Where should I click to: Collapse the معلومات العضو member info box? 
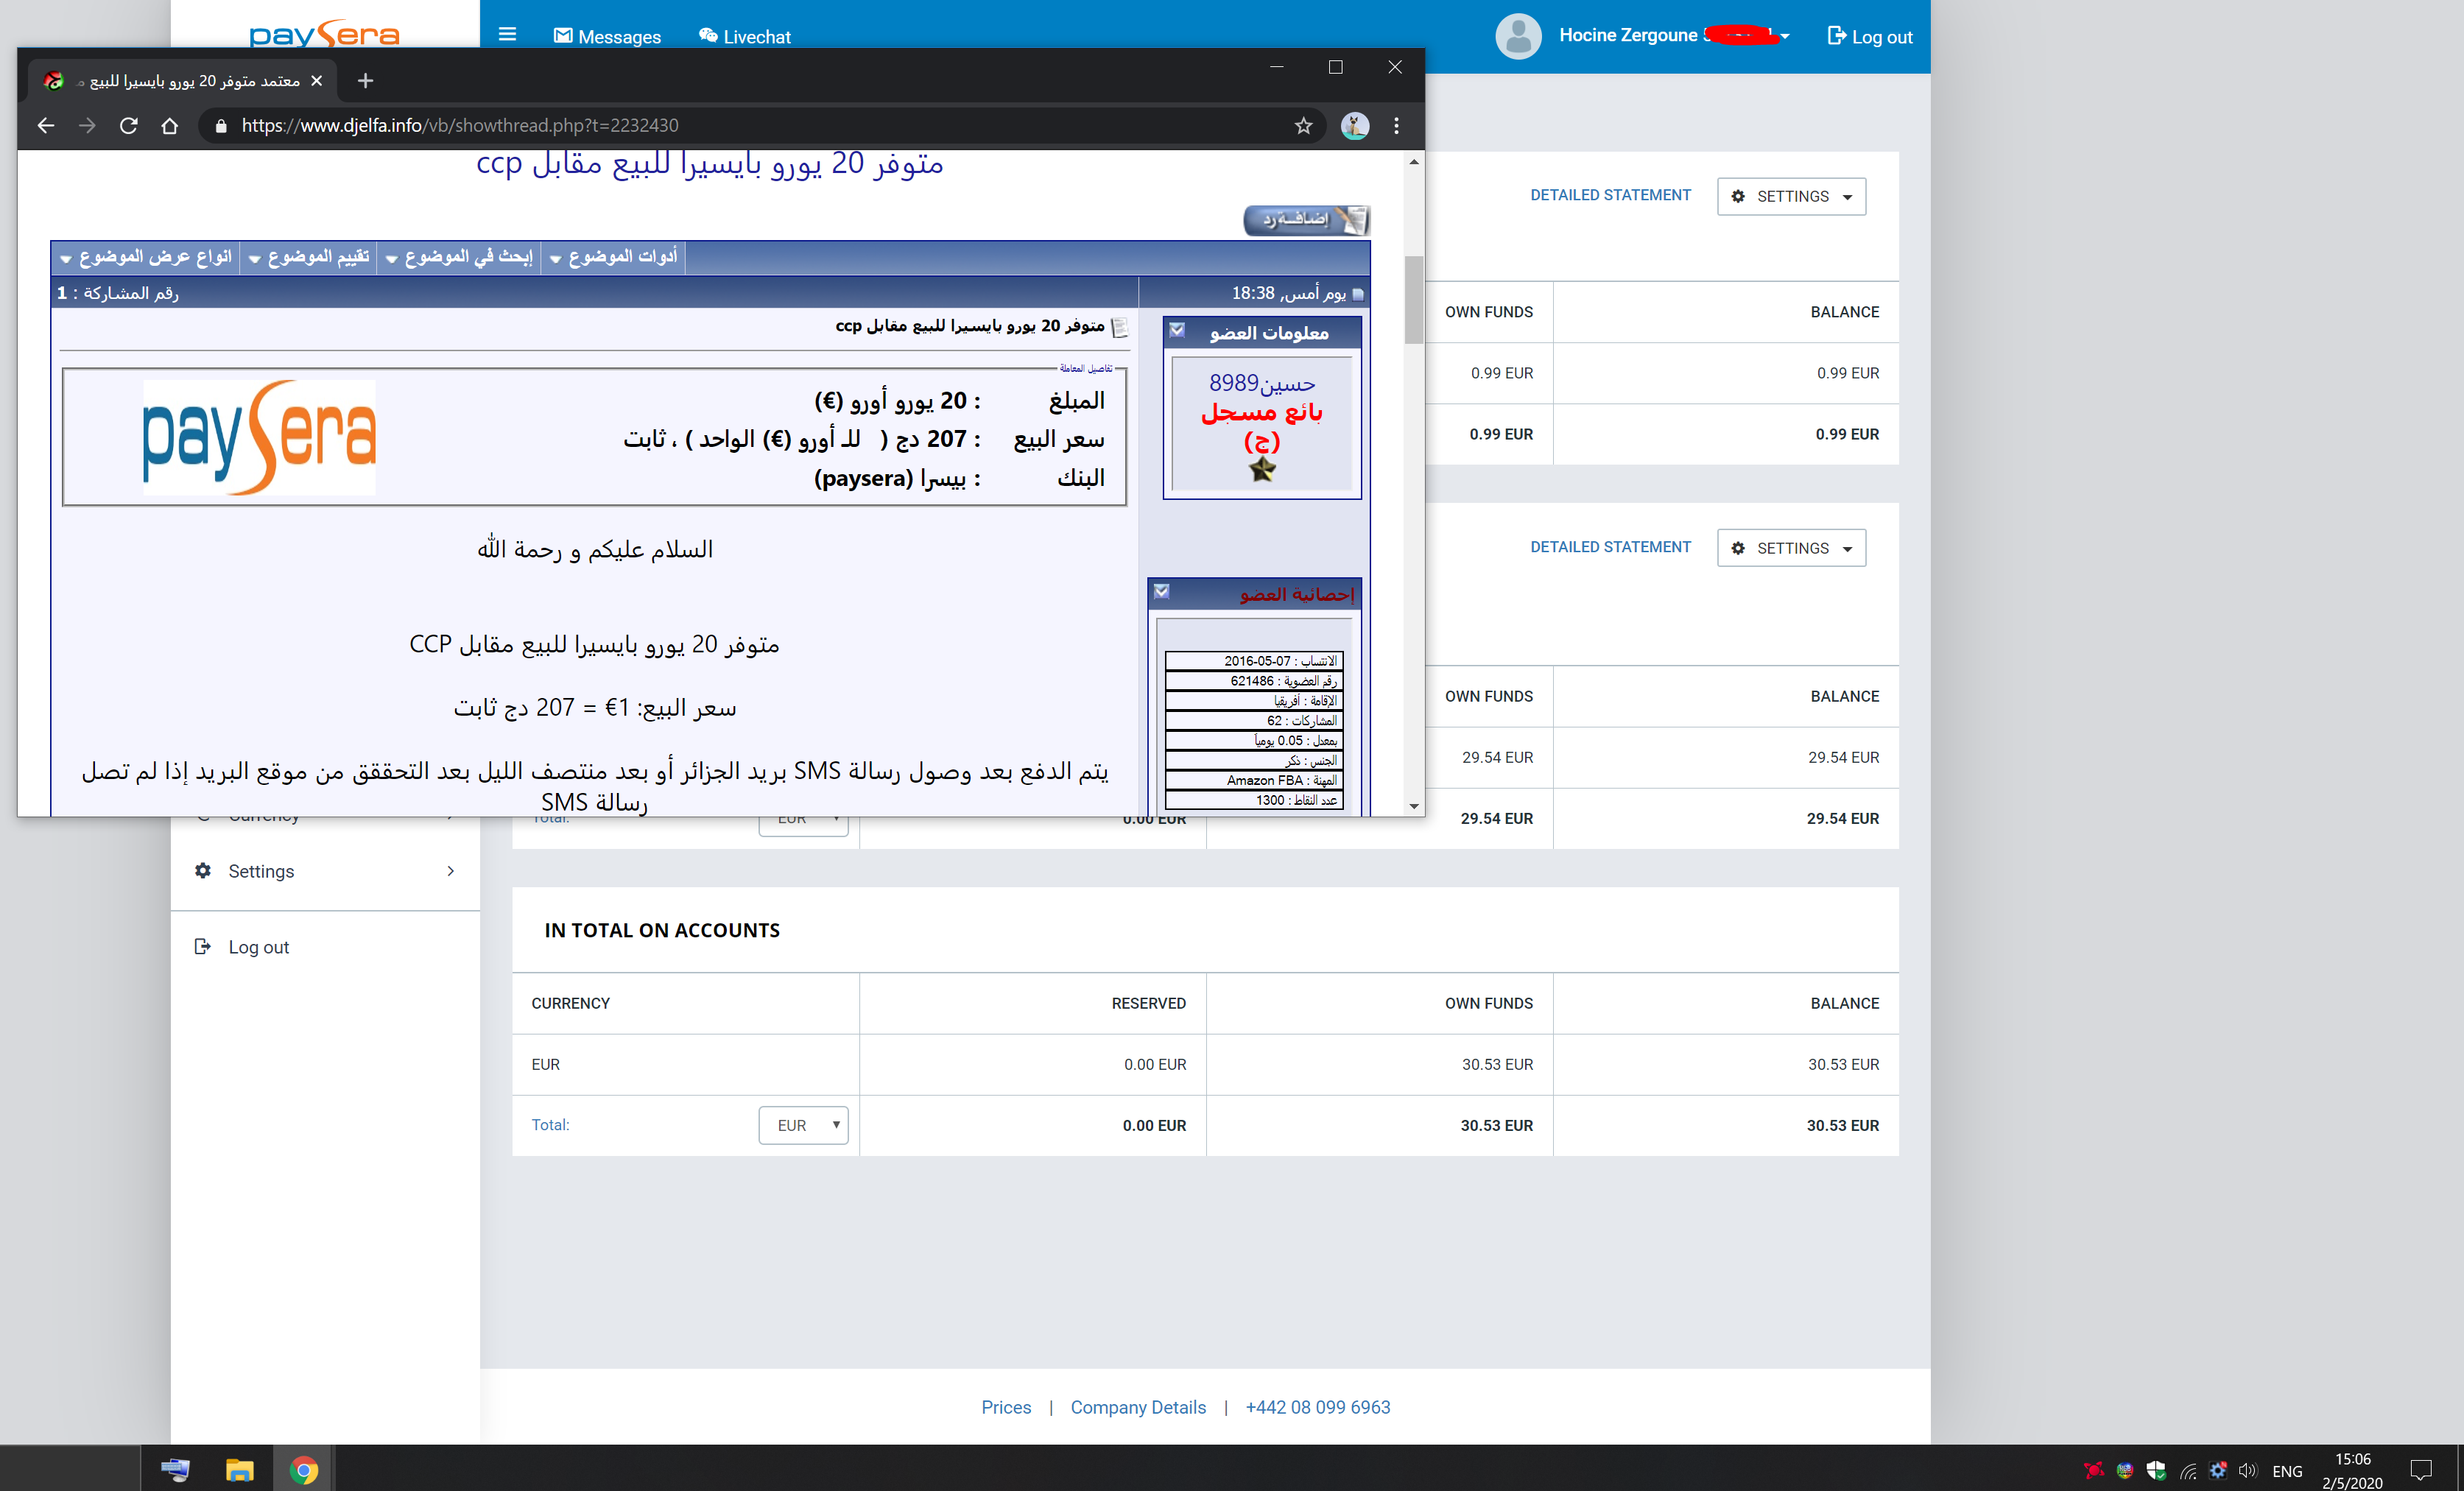click(1177, 331)
